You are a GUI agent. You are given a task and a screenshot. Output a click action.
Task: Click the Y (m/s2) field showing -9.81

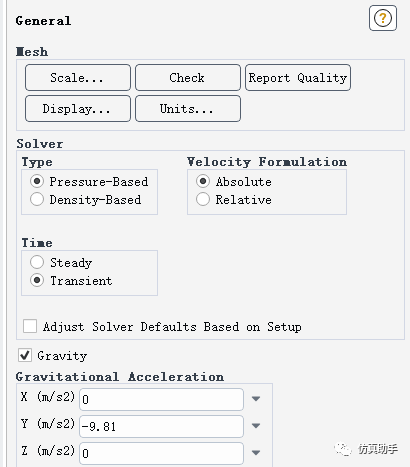(x=161, y=426)
